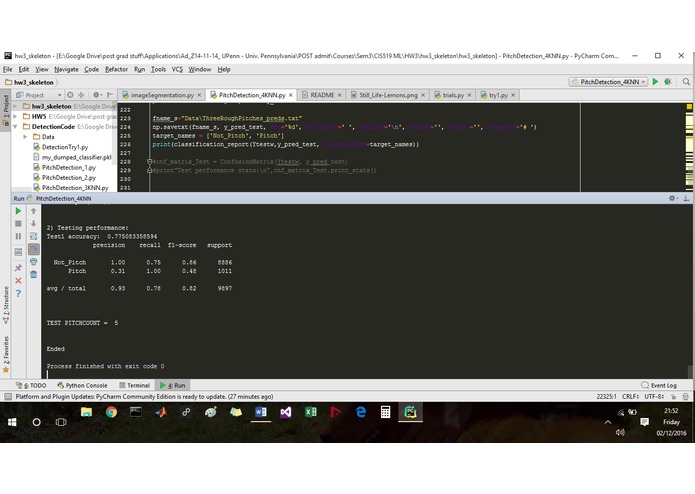Click the 1: Project side tab
Image resolution: width=695 pixels, height=494 pixels.
pyautogui.click(x=6, y=110)
